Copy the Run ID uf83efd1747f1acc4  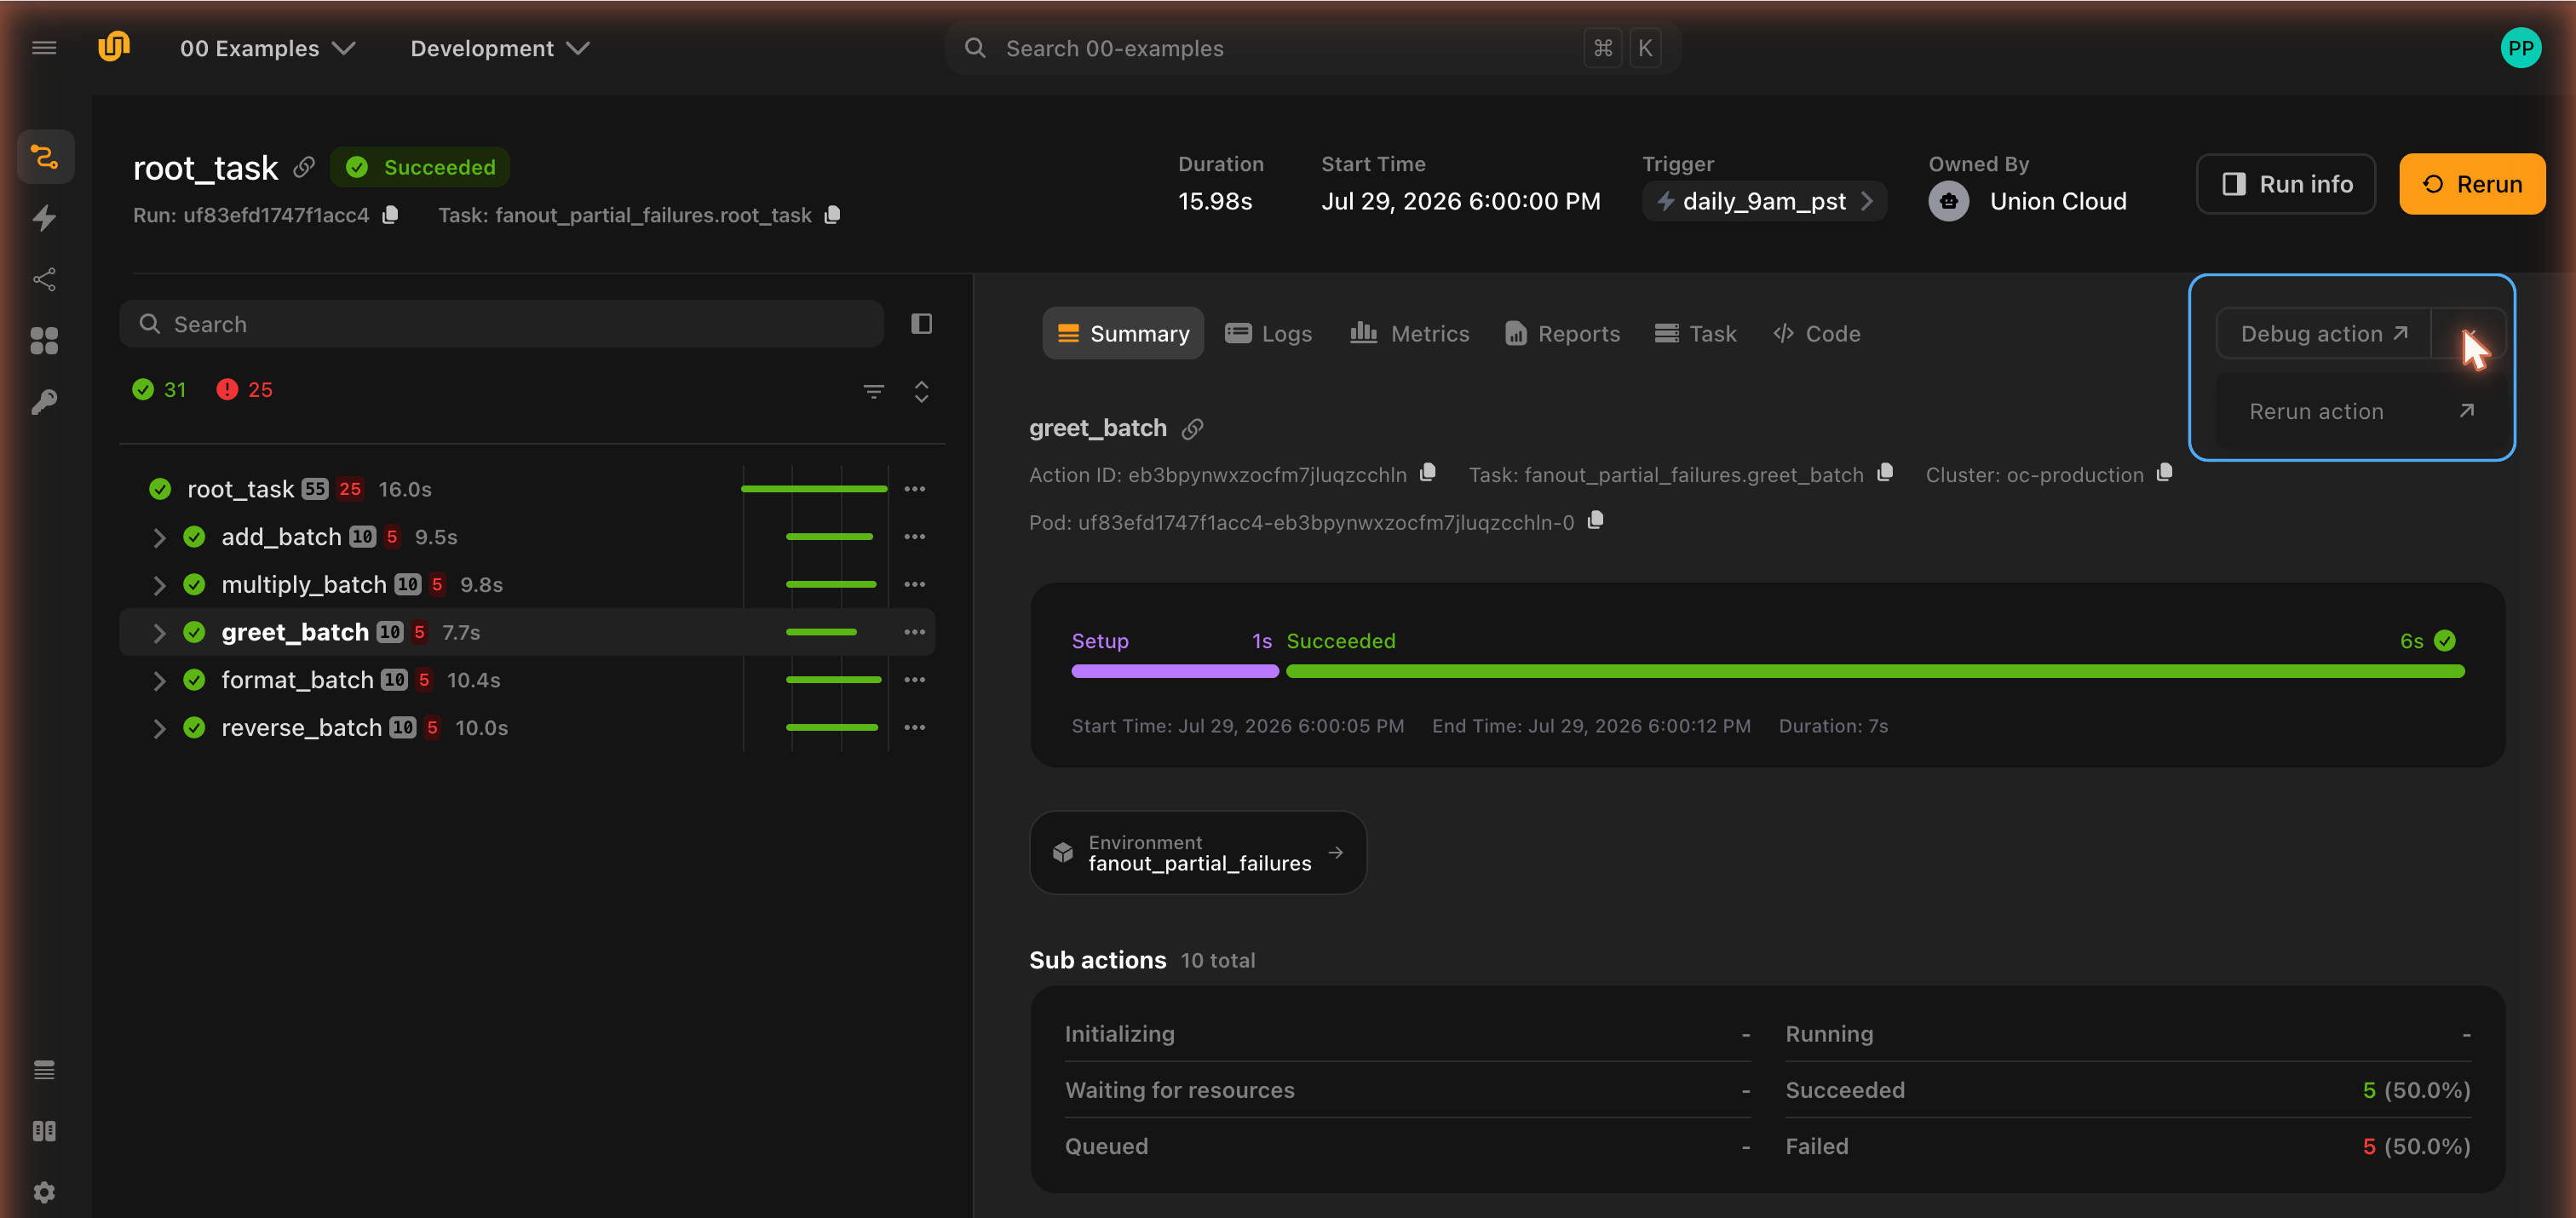click(x=391, y=215)
